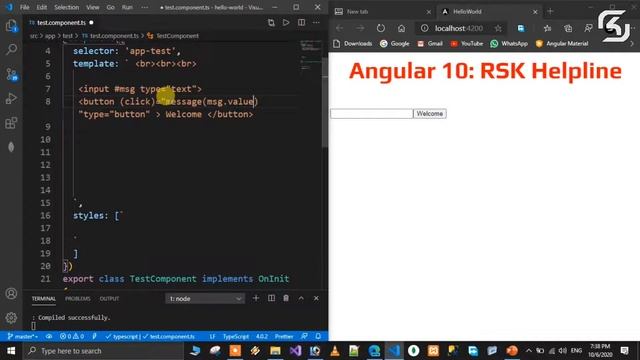Viewport: 640px width, 360px height.
Task: Select terminal instance dropdown '1: node'
Action: coord(205,299)
